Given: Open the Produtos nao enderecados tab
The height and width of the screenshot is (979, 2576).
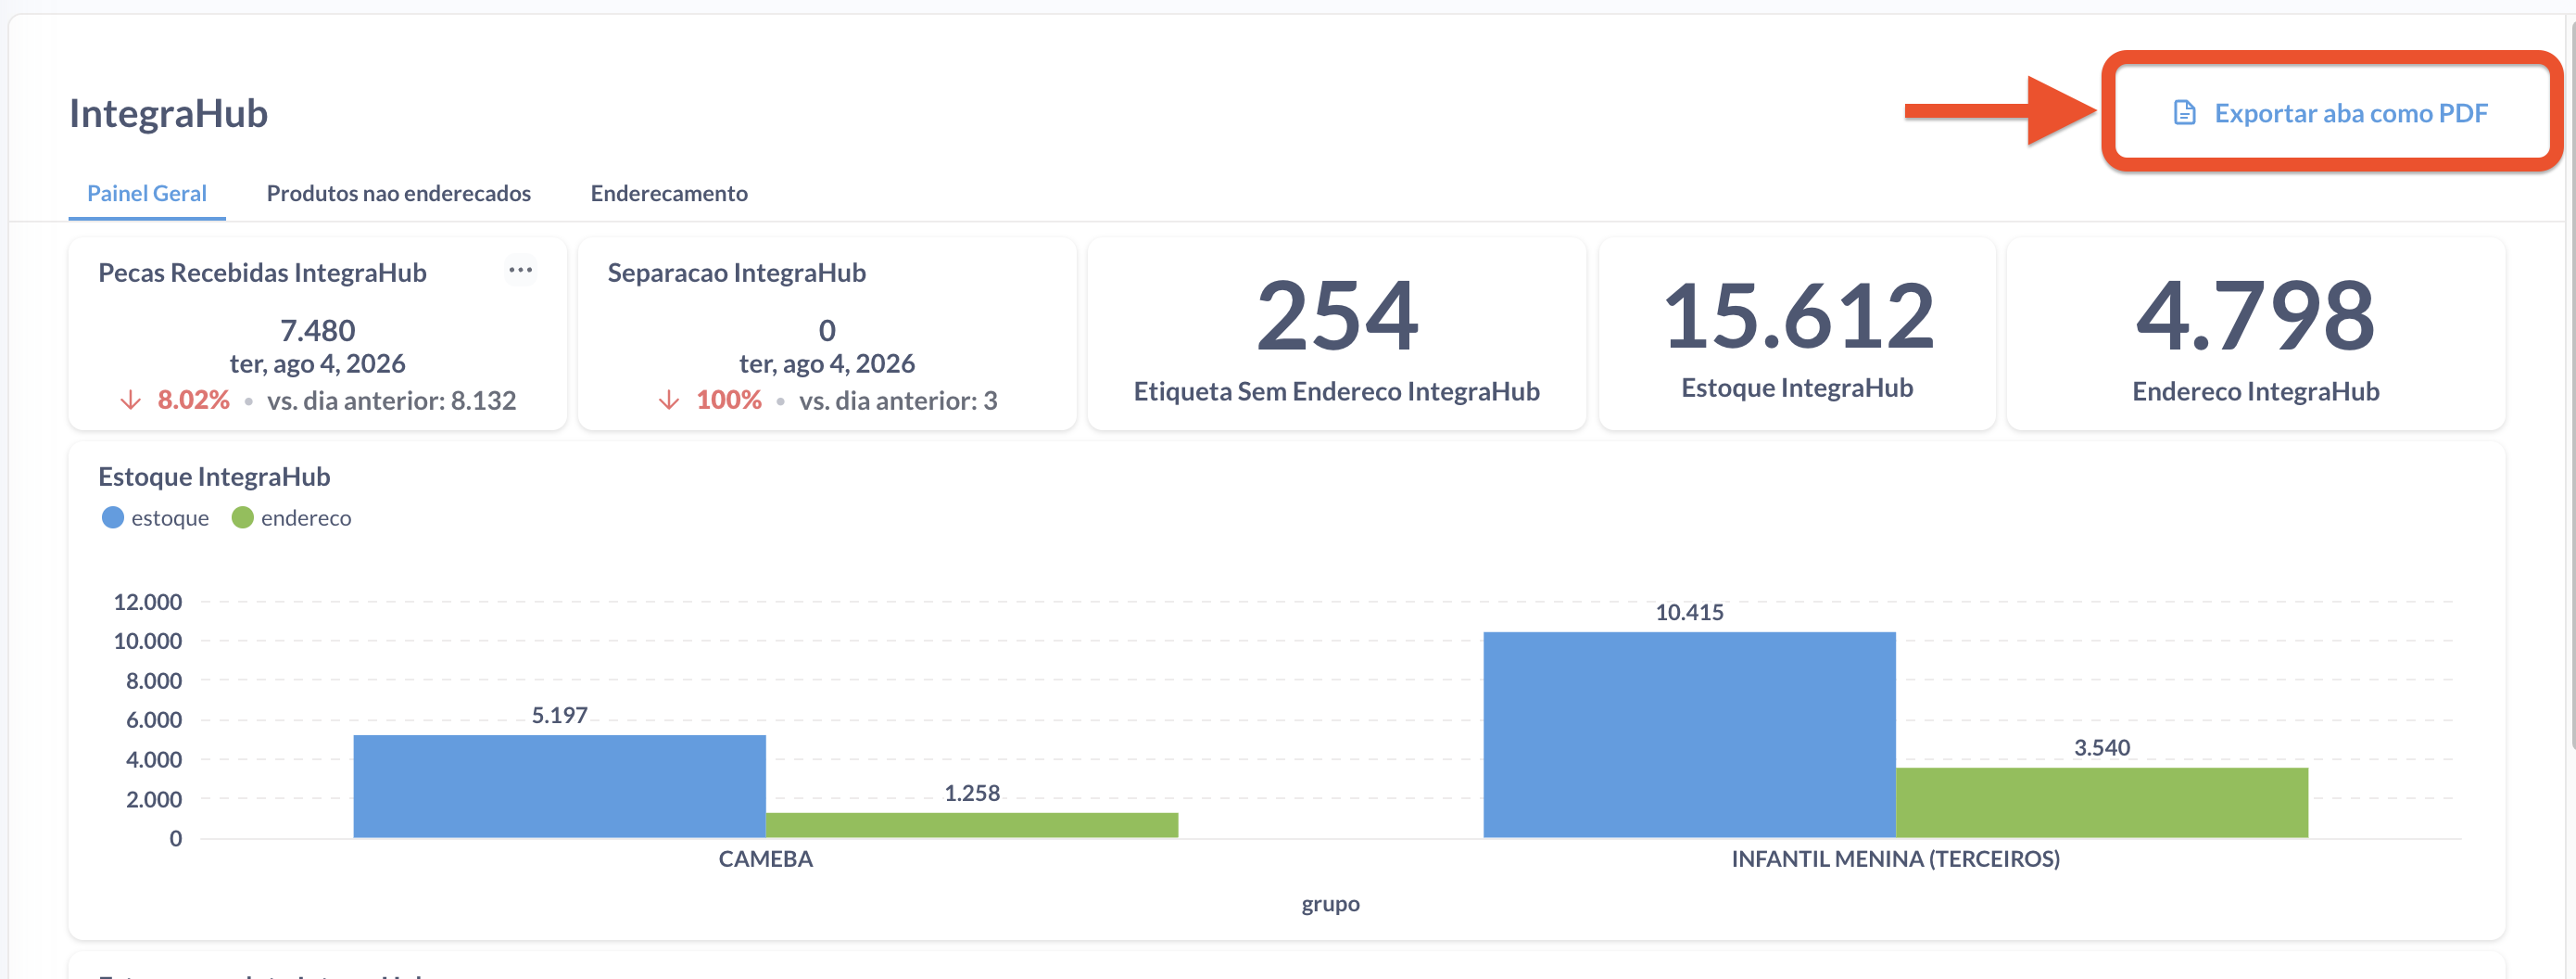Looking at the screenshot, I should 398,193.
